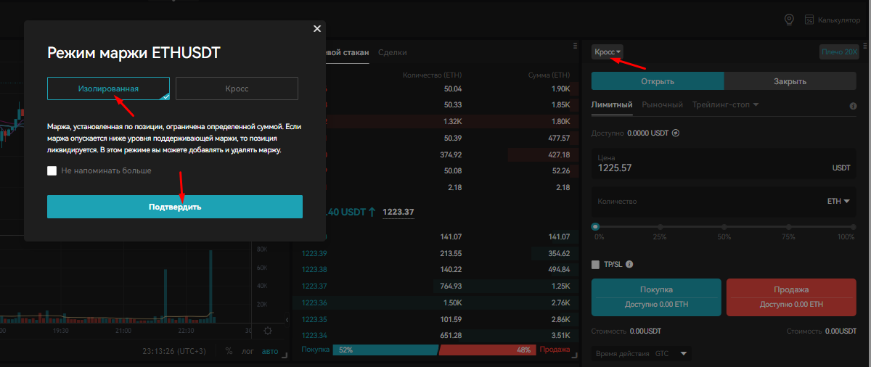Click the info icon beside order types
Image resolution: width=871 pixels, height=367 pixels.
pos(853,105)
